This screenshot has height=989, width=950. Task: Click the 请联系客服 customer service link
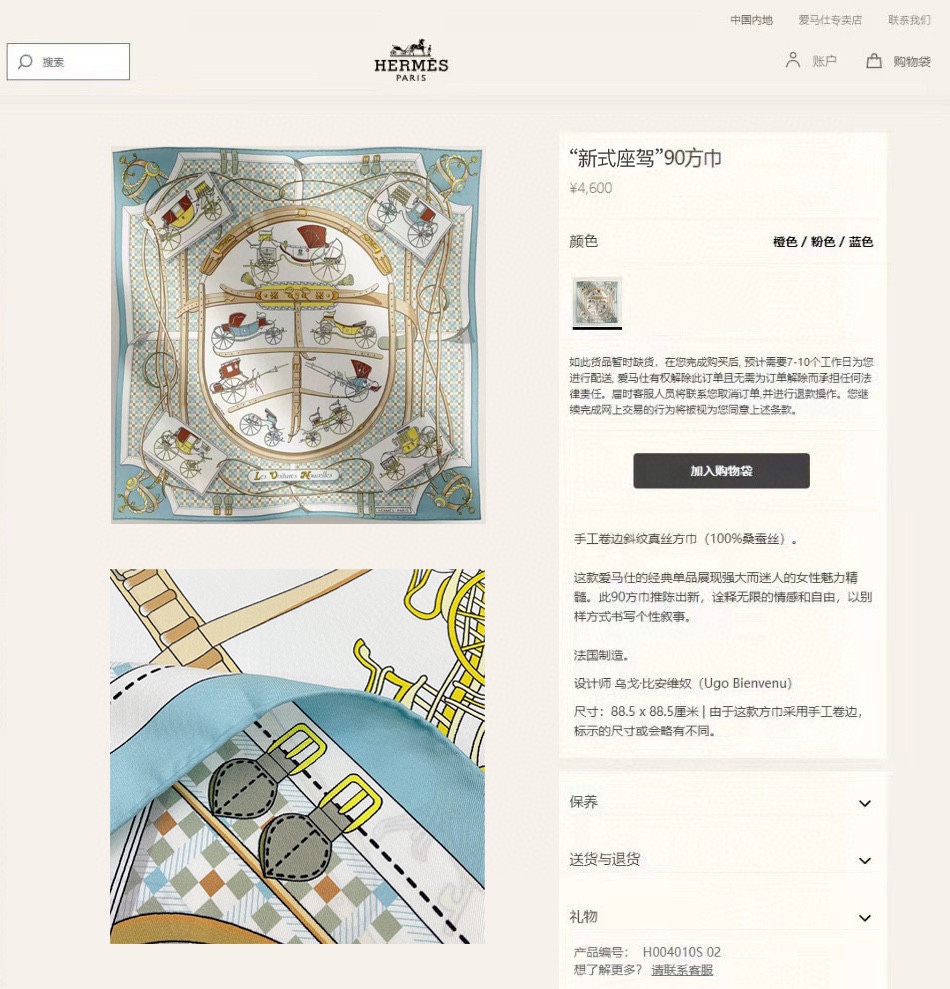coord(682,969)
